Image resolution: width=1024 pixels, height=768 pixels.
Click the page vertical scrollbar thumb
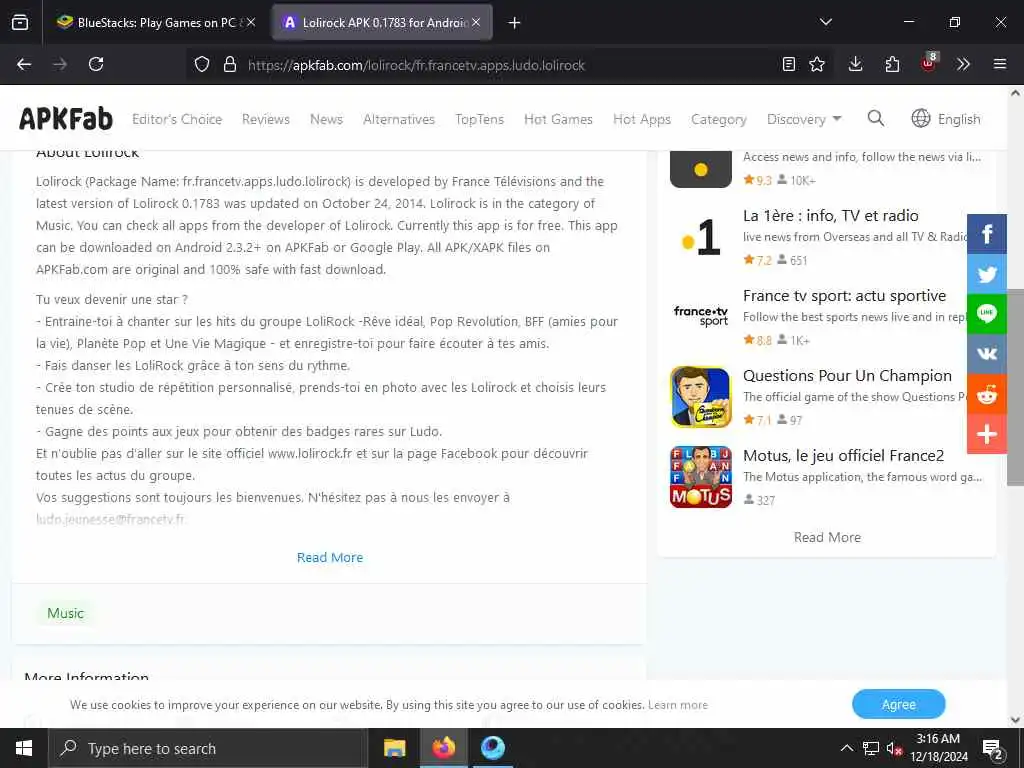click(1015, 387)
